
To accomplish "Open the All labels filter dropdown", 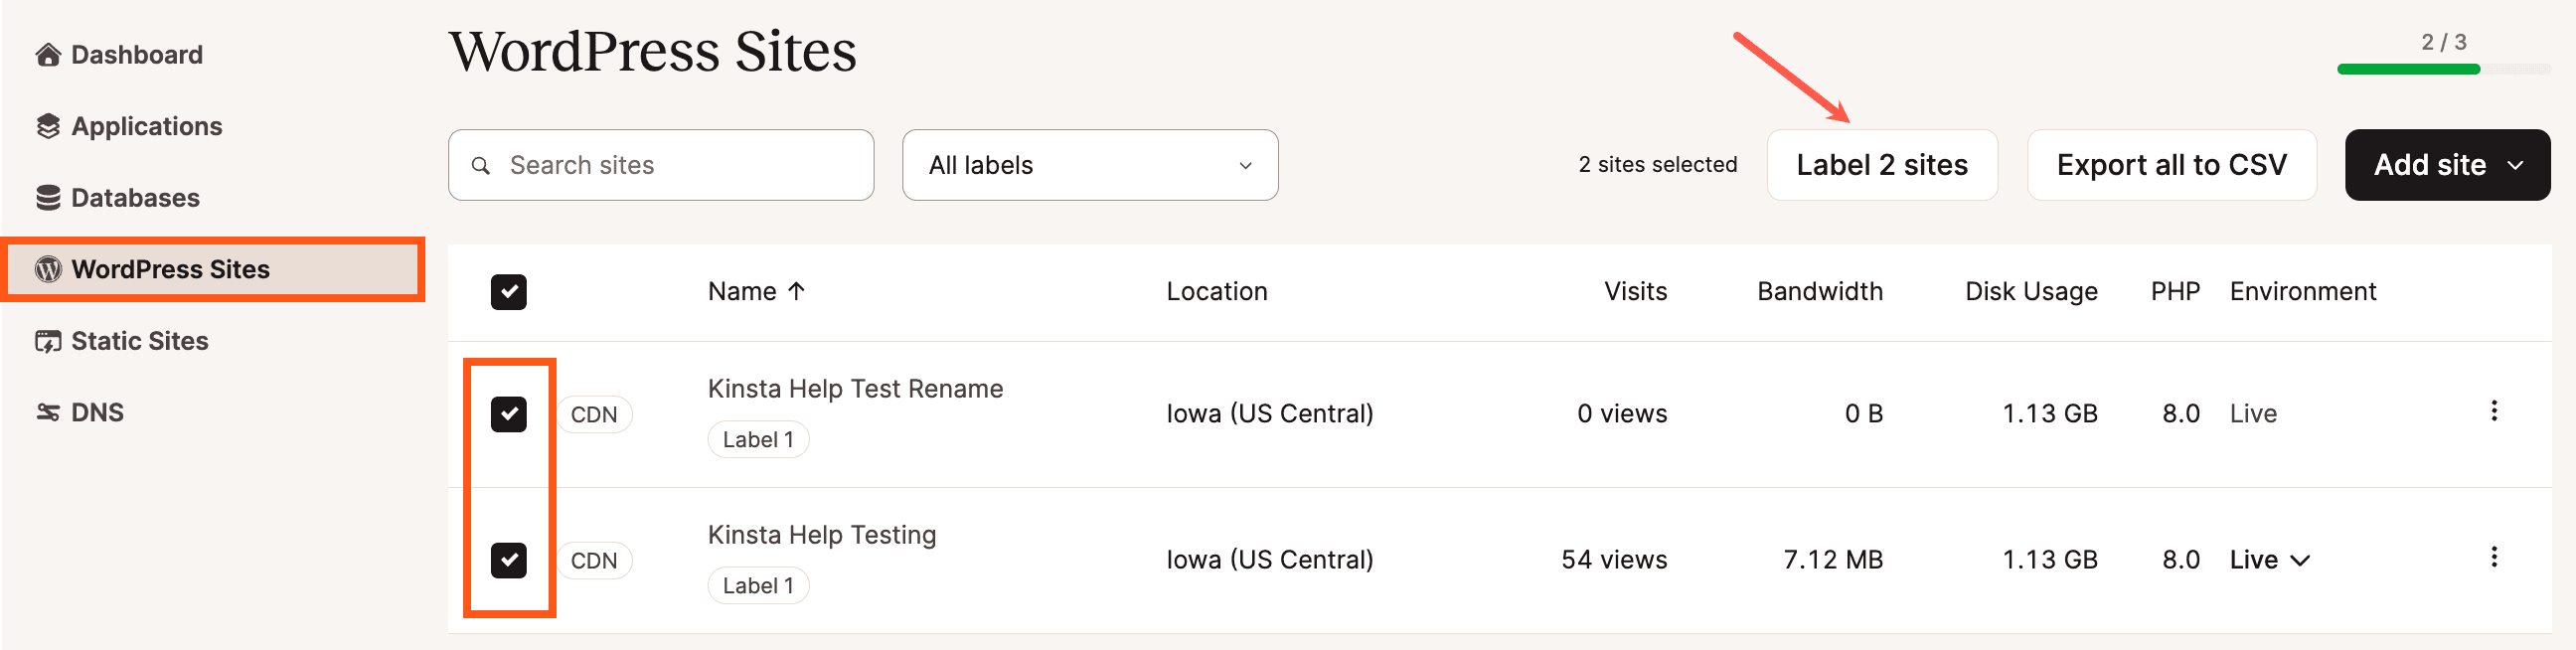I will [1089, 165].
